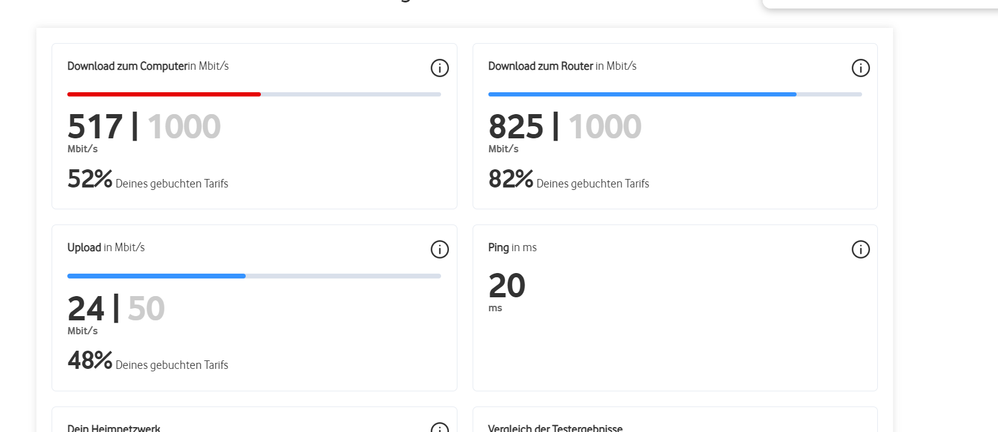Select the 24 Mbit/s upload value
Viewport: 998px width, 432px height.
click(85, 309)
